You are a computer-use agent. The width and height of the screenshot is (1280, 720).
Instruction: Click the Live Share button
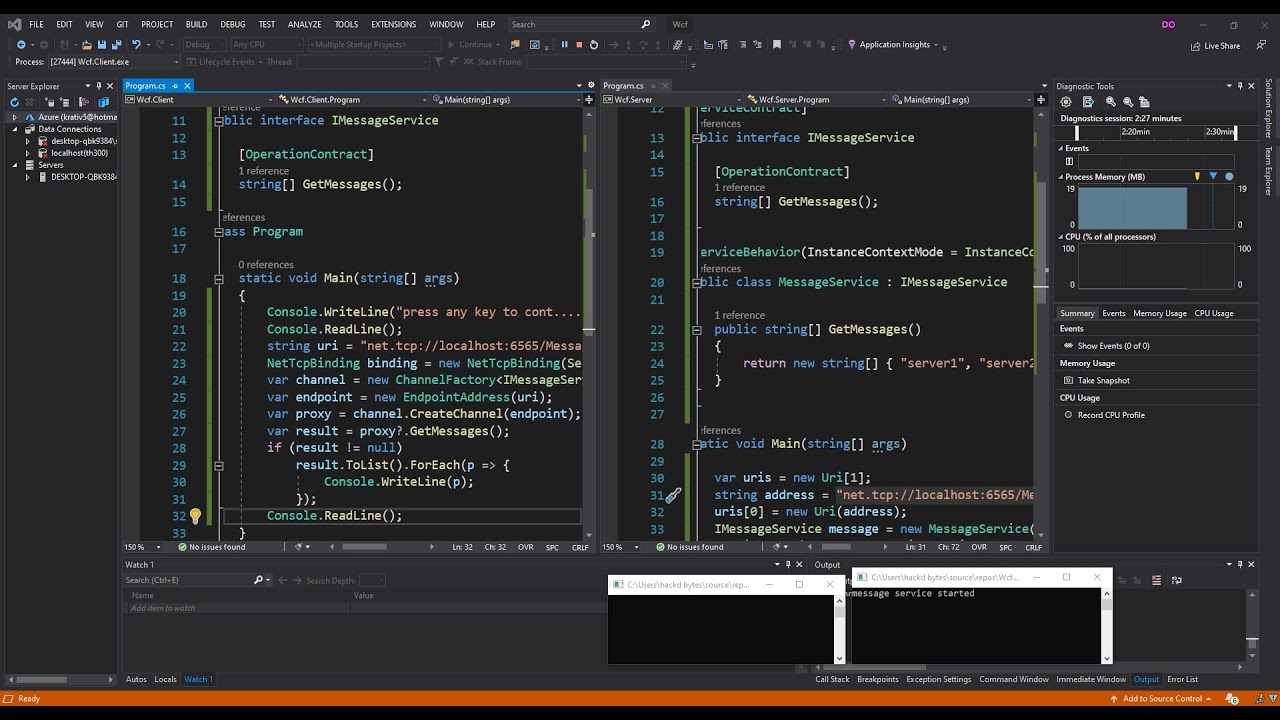pos(1215,45)
